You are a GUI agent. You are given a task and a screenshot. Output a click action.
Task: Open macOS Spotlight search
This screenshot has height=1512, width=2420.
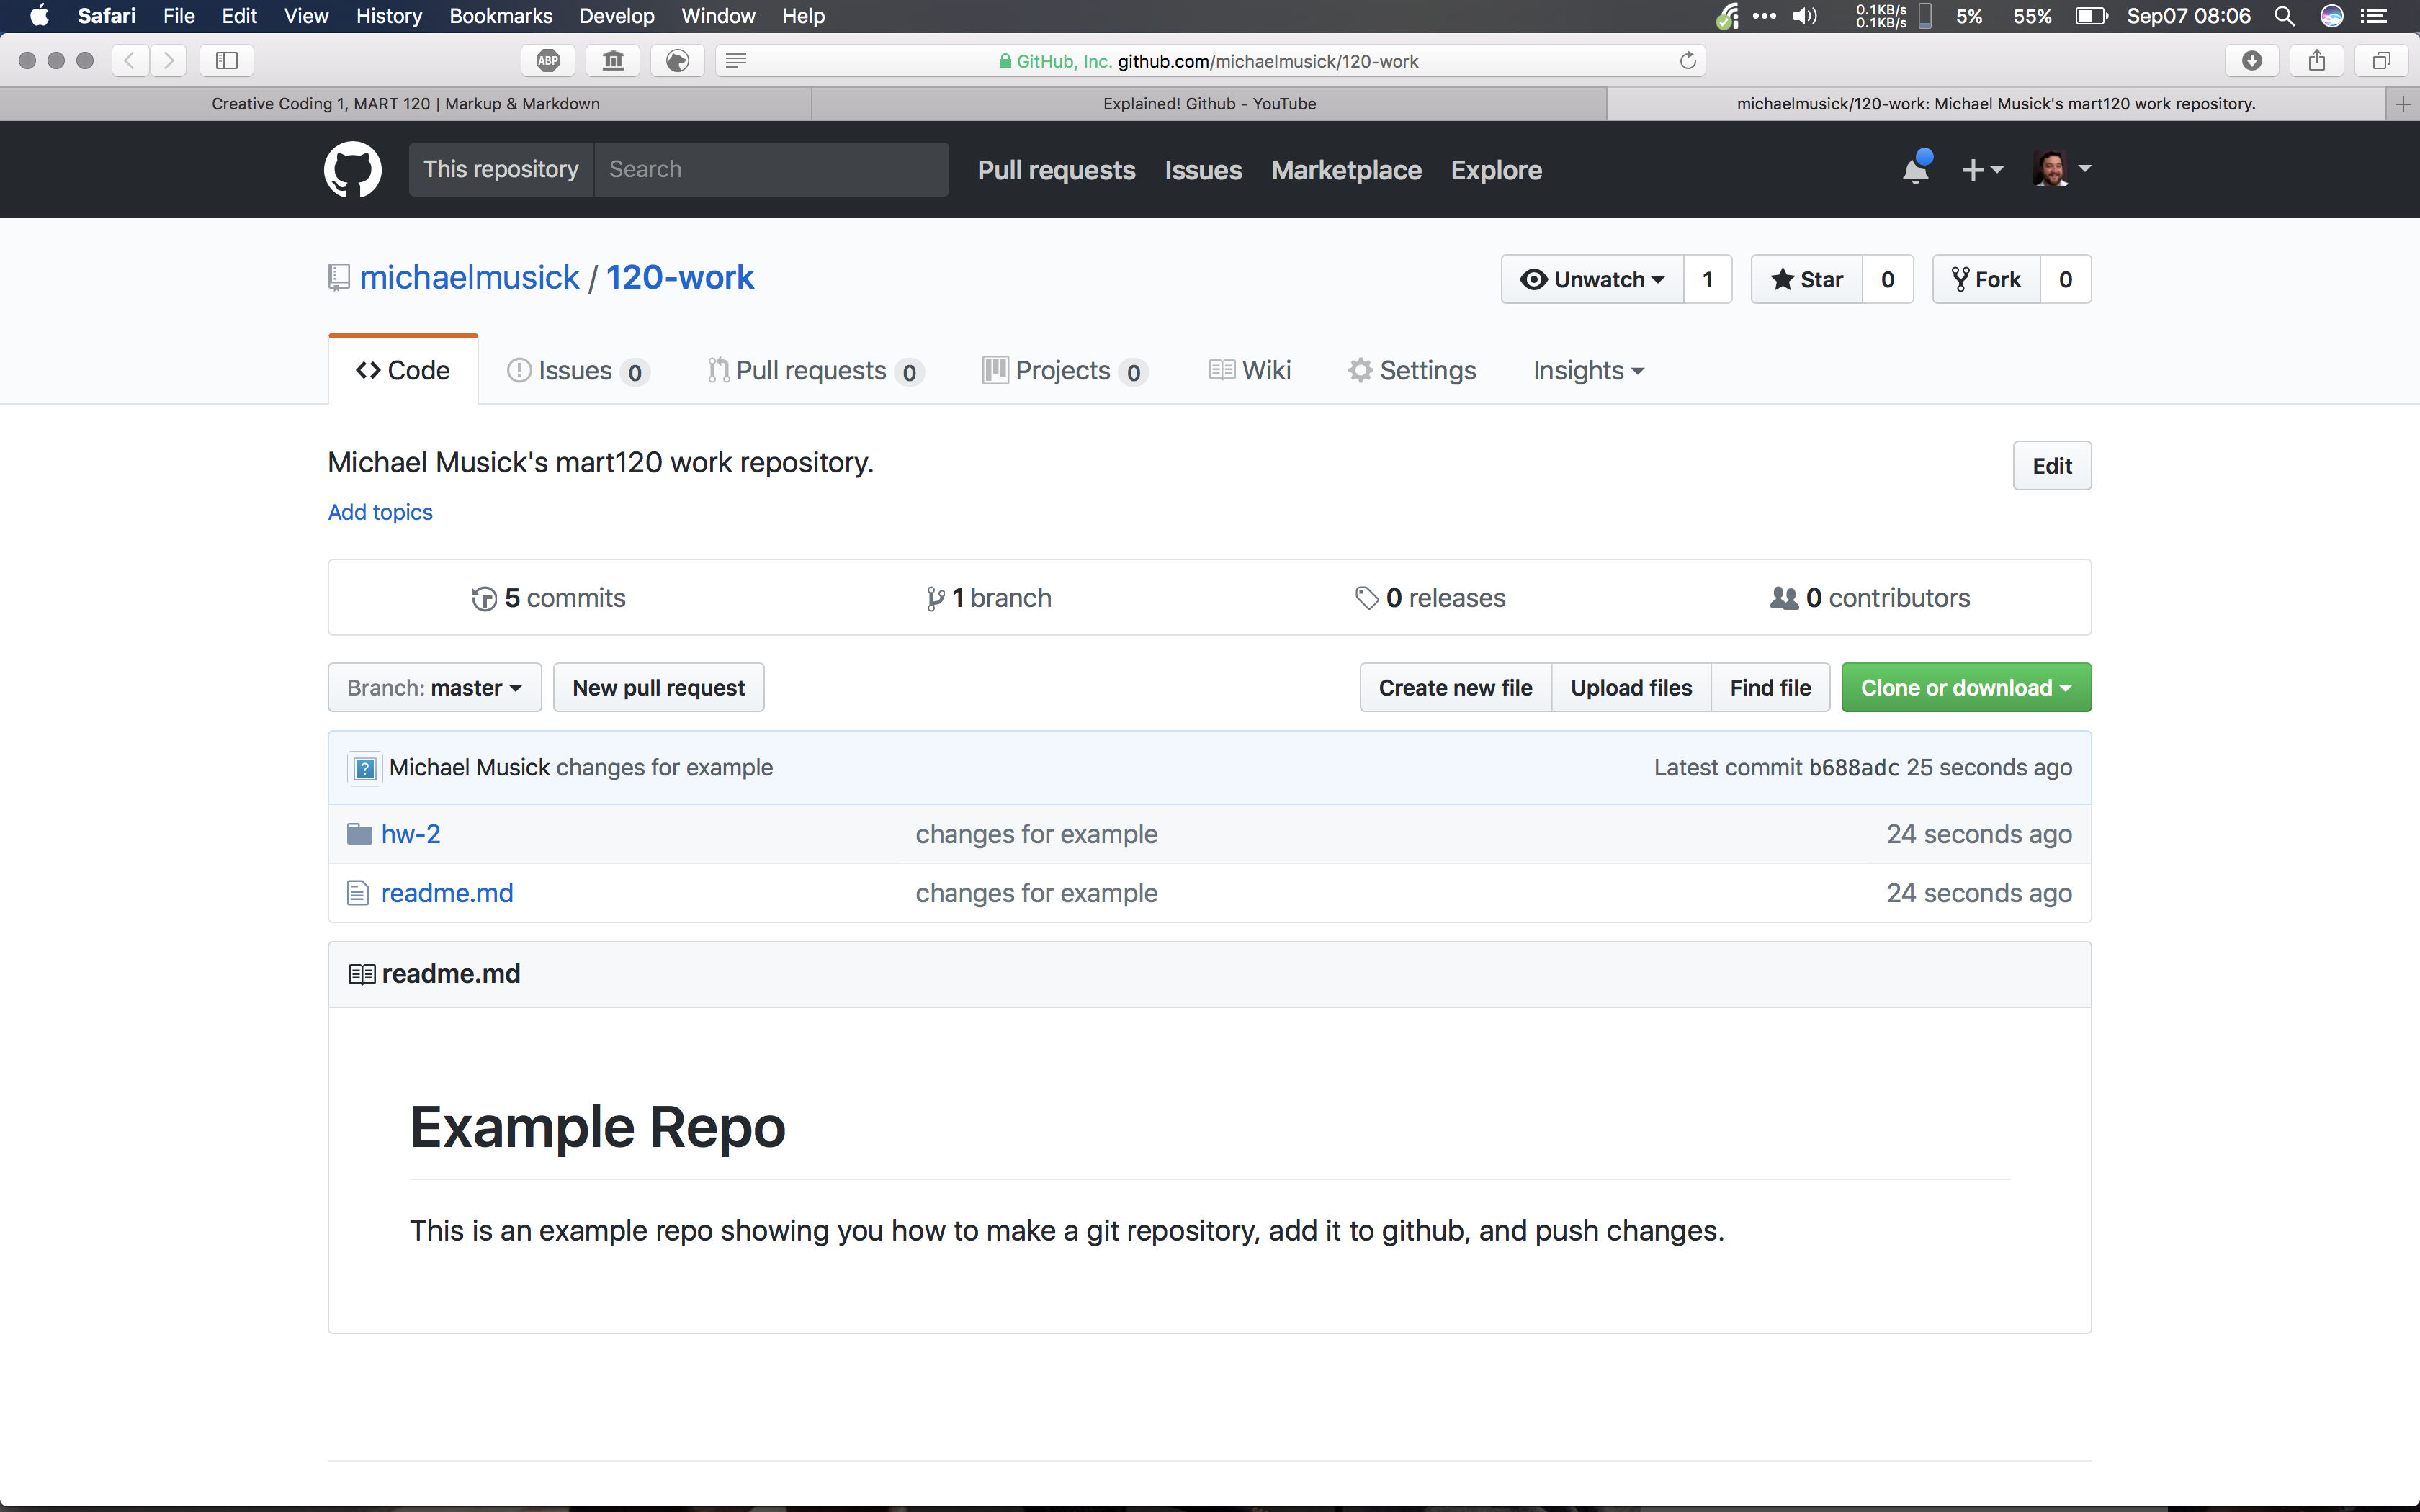point(2284,16)
